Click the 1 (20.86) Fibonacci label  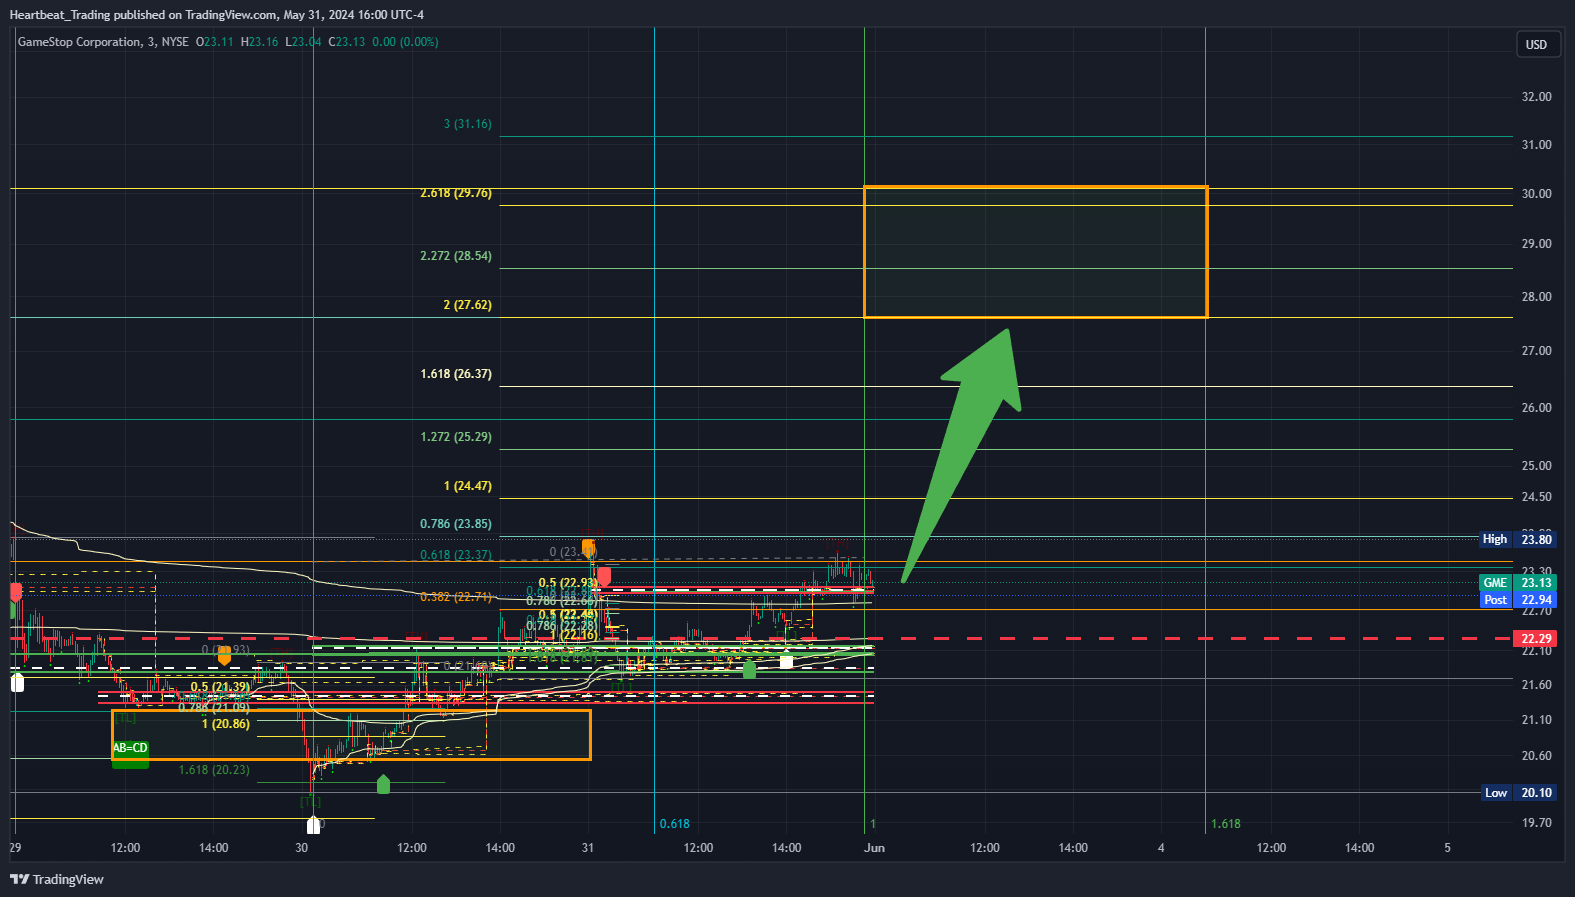226,724
